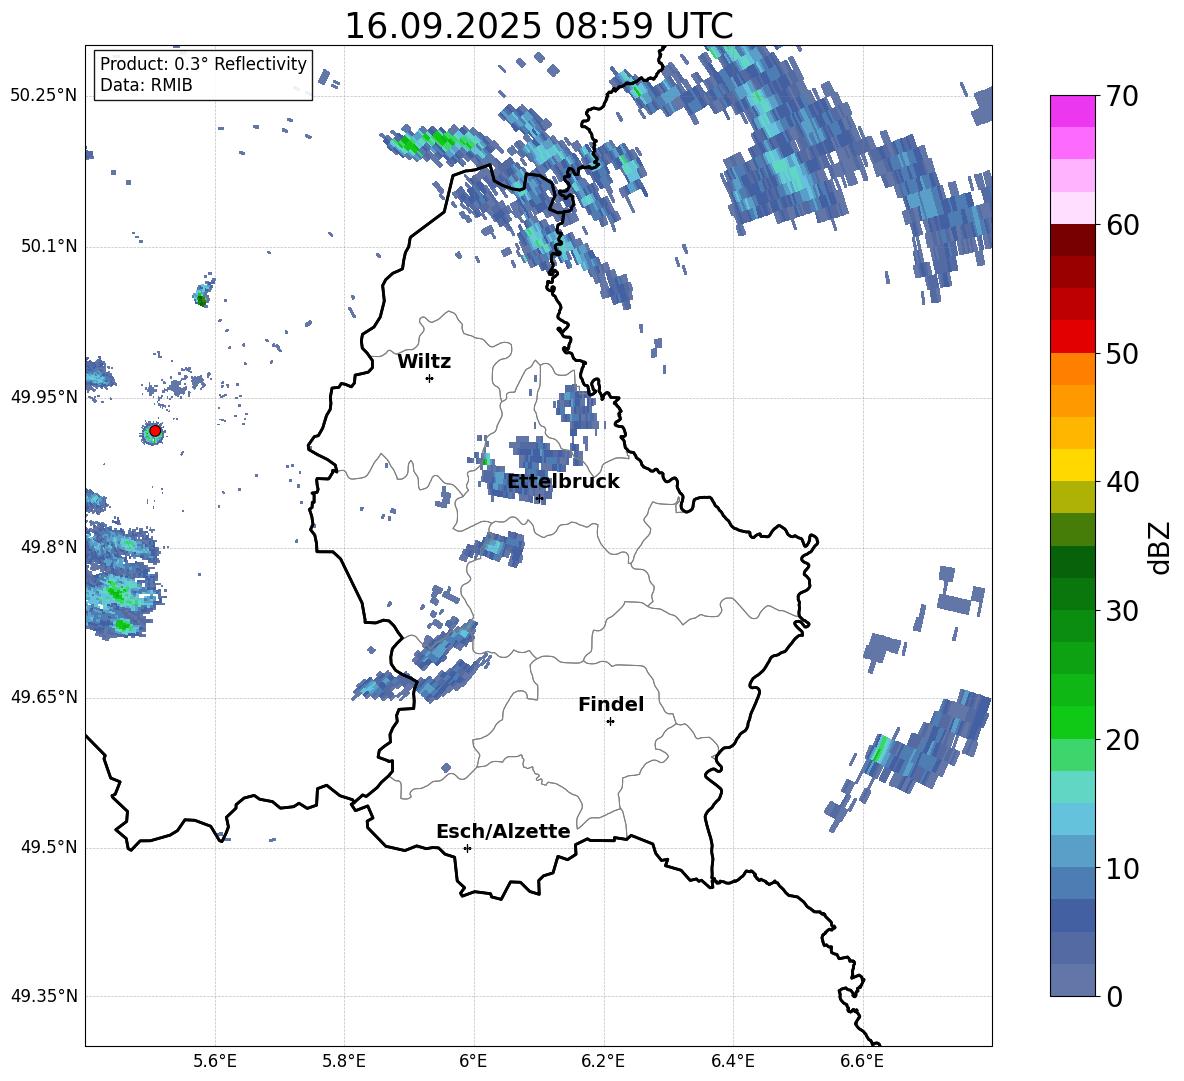Click the Esch/Alzette city label
Viewport: 1184px width, 1081px height.
coord(503,831)
